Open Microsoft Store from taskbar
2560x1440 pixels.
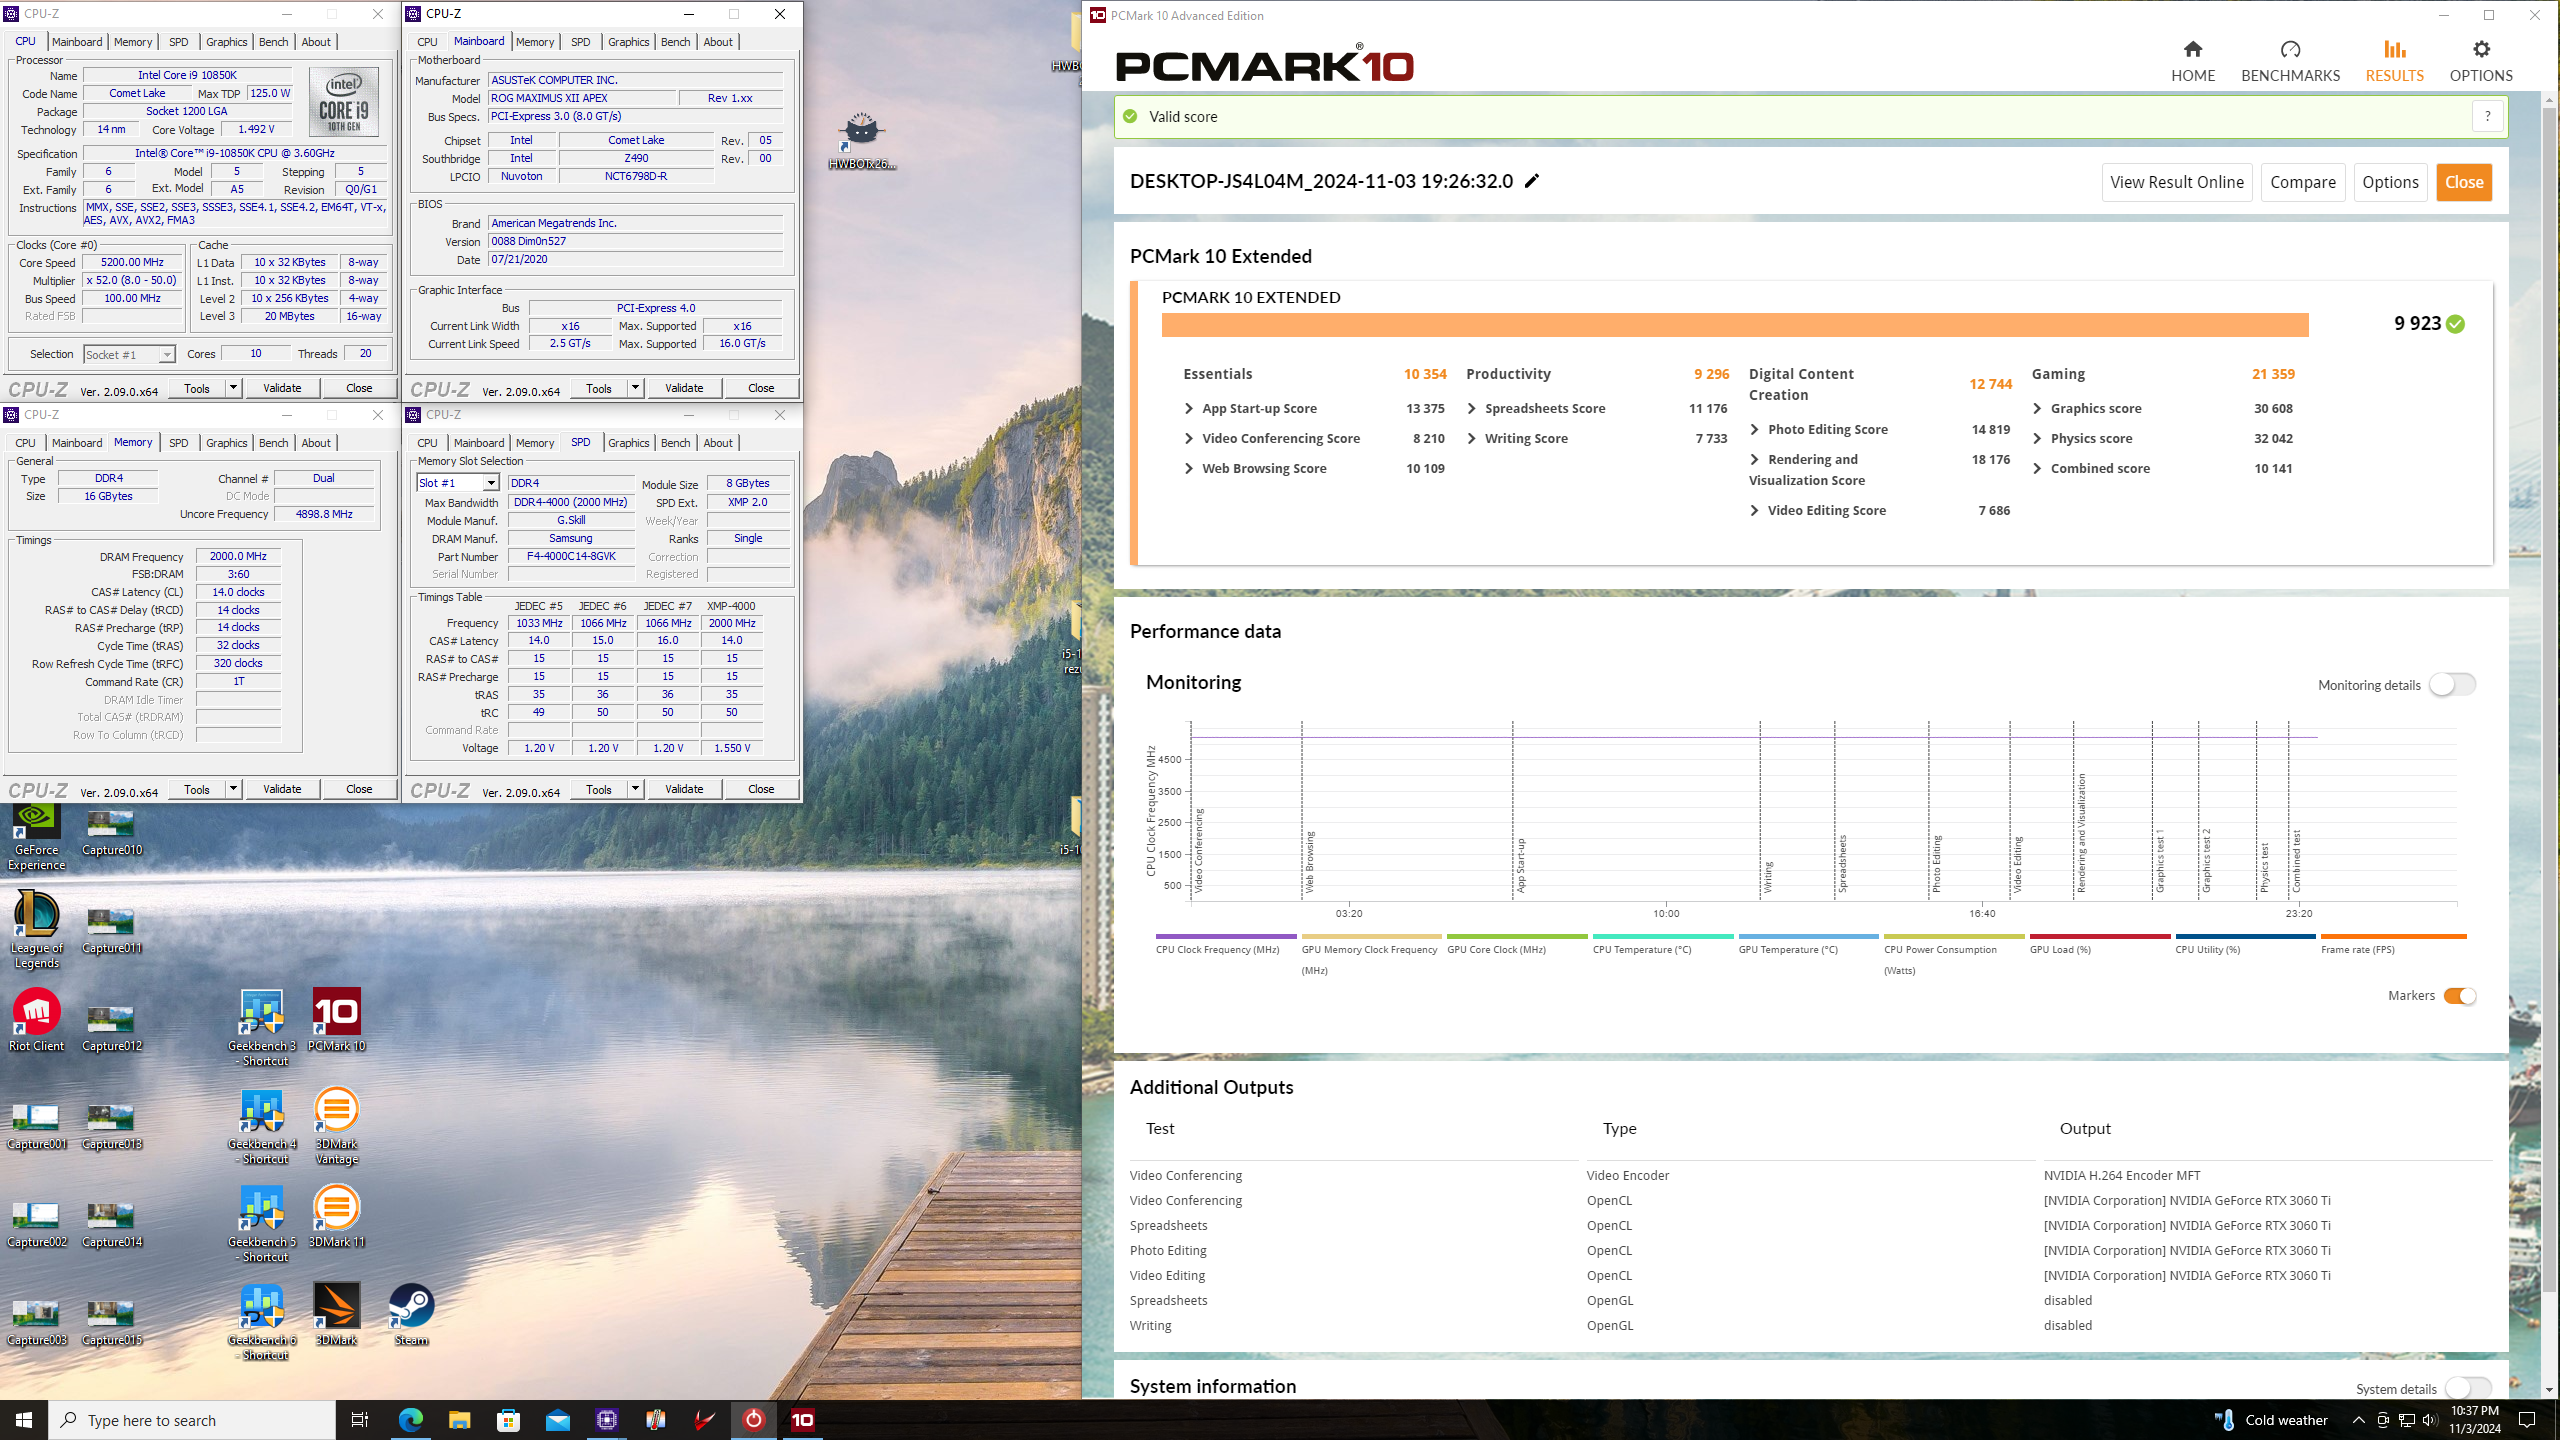tap(508, 1420)
